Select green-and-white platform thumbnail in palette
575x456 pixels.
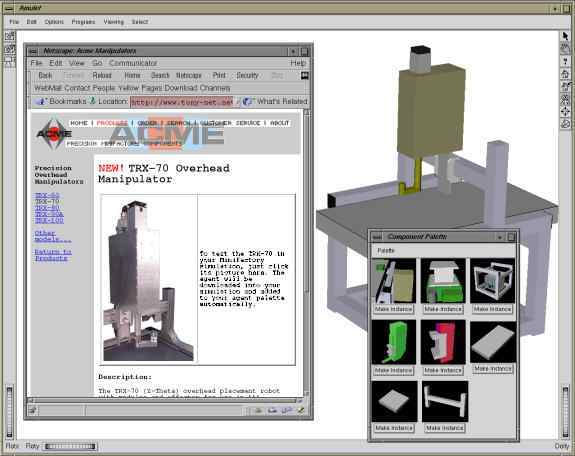click(x=443, y=281)
